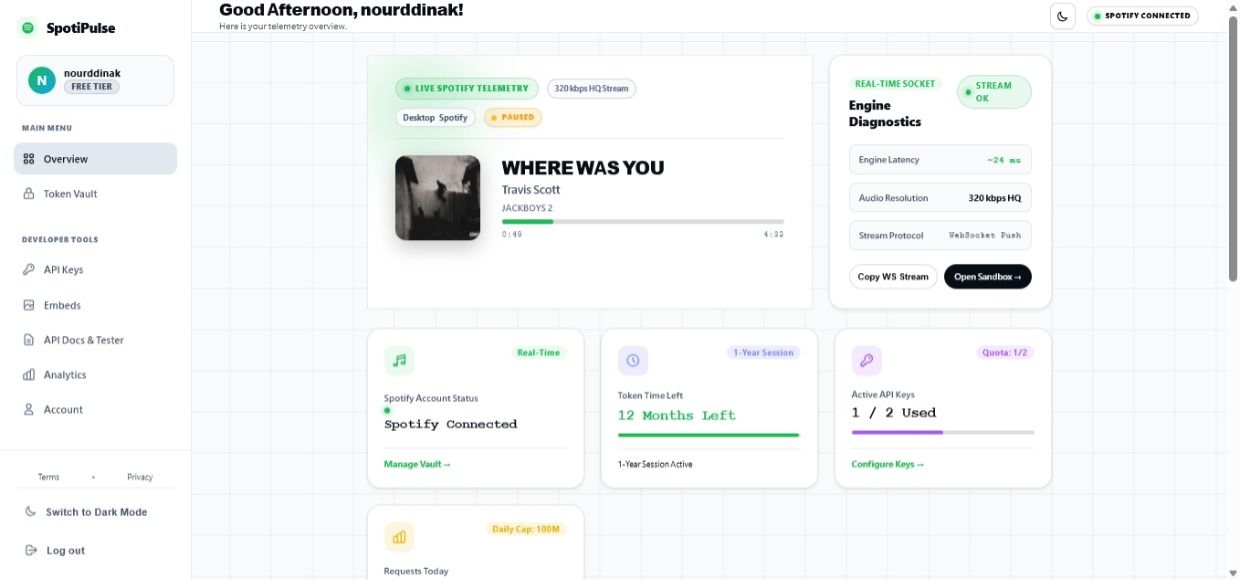Viewport: 1240px width, 580px height.
Task: Click the nourddinak avatar circle
Action: (41, 80)
